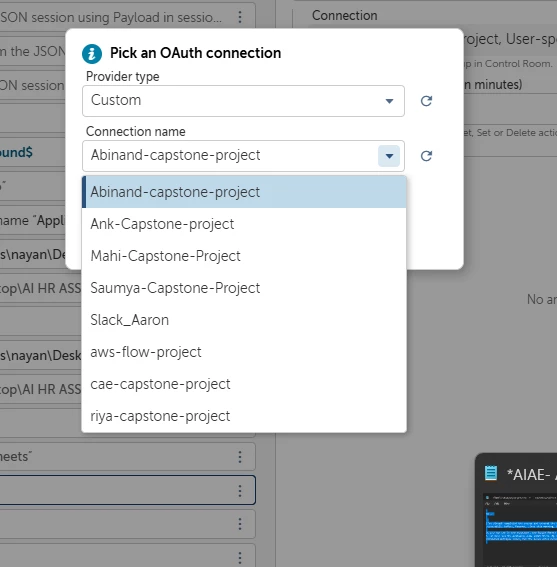Click the notepad icon in AIAE preview
This screenshot has width=557, height=567.
click(491, 473)
